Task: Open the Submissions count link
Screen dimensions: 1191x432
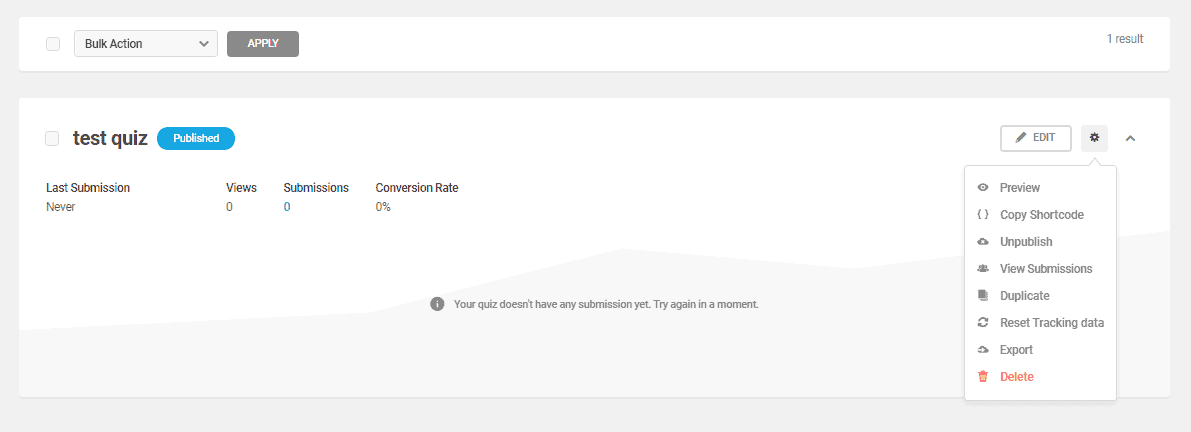Action: [x=287, y=207]
